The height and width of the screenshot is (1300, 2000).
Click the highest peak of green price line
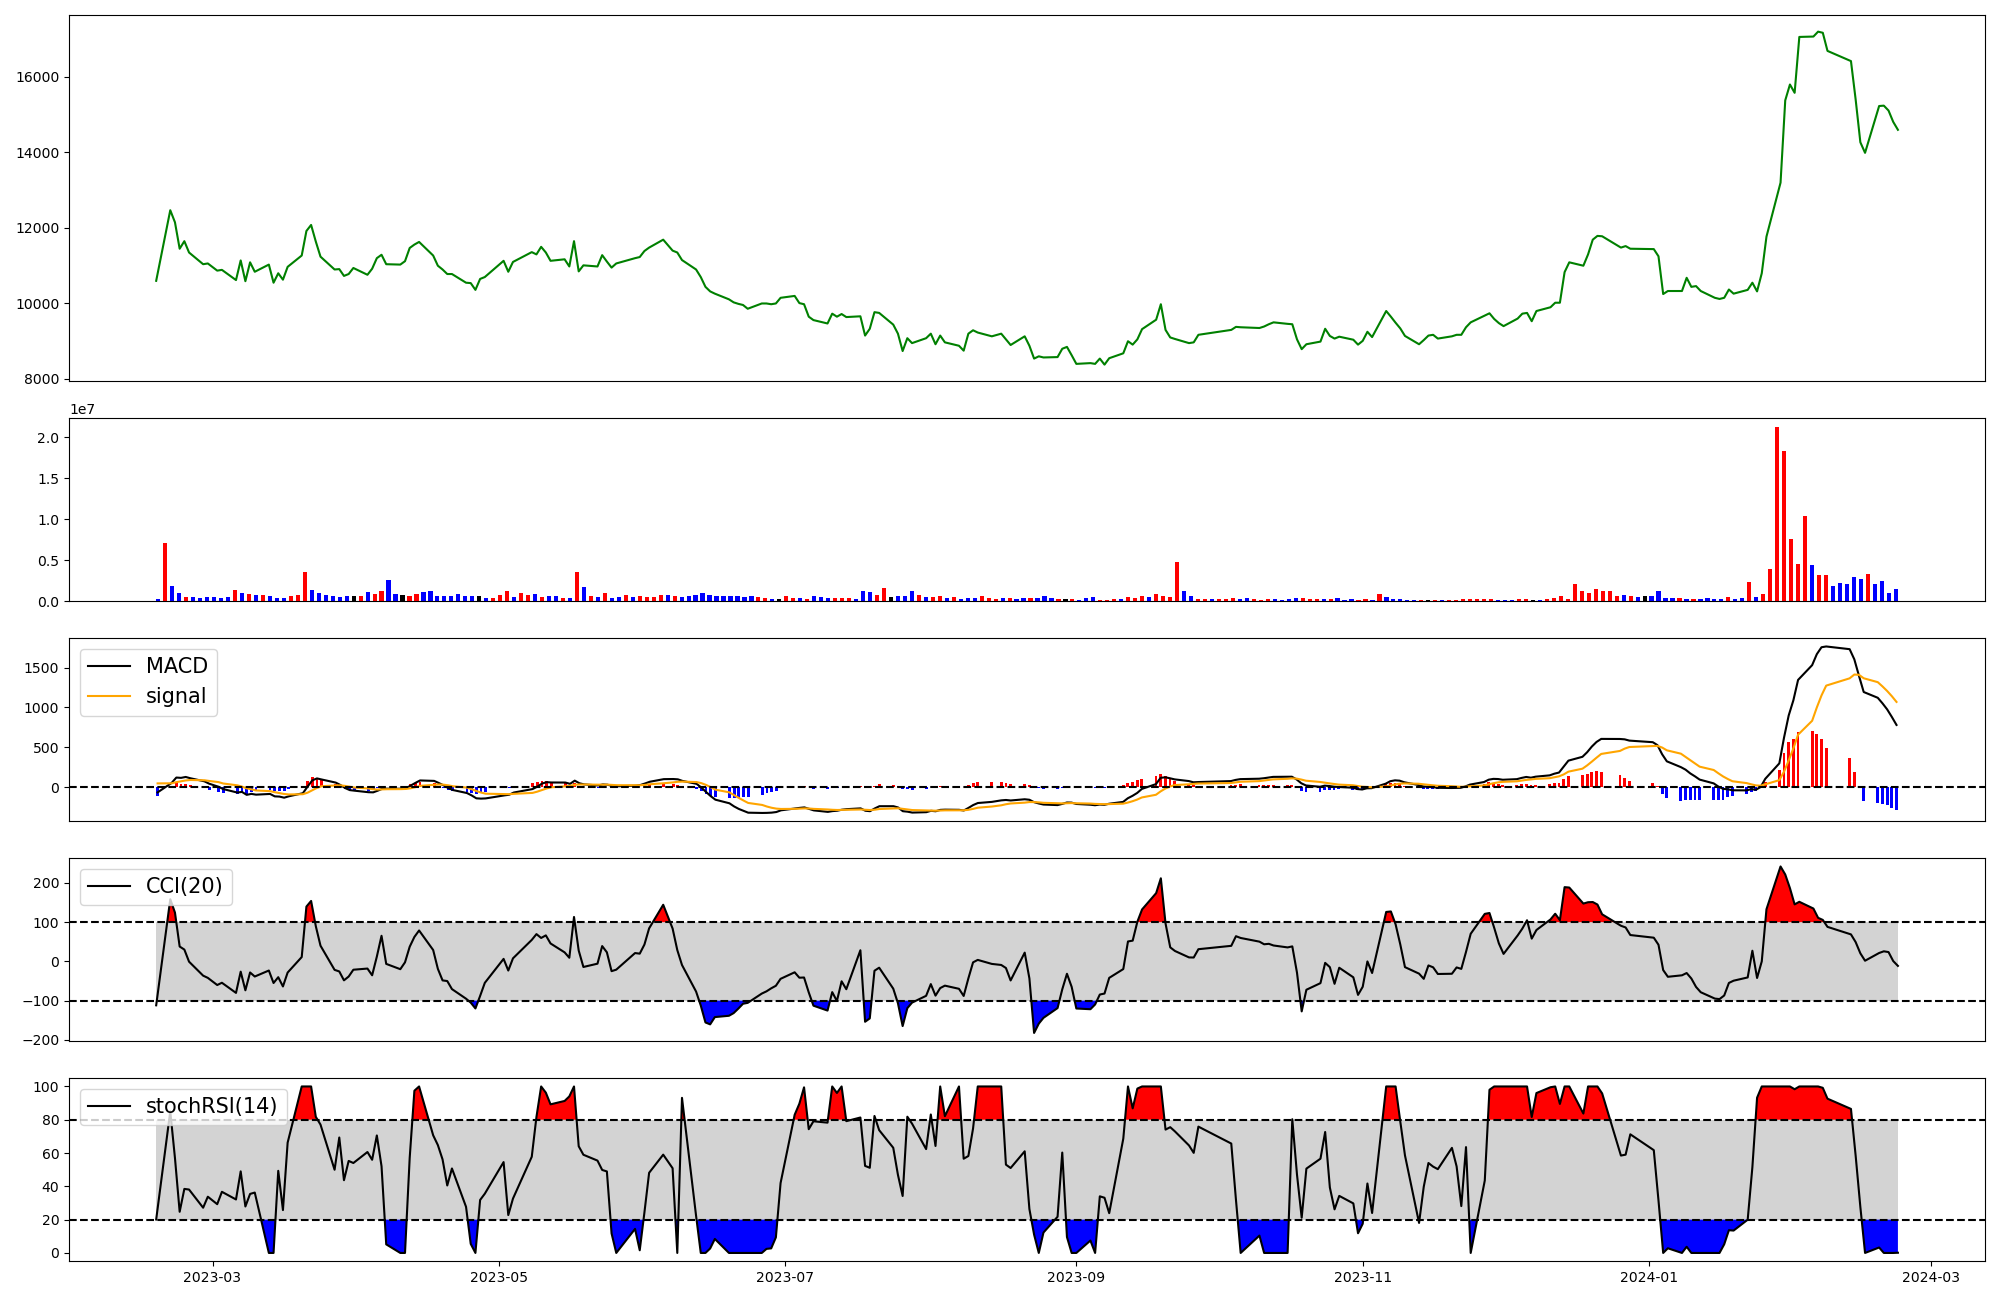click(1819, 32)
